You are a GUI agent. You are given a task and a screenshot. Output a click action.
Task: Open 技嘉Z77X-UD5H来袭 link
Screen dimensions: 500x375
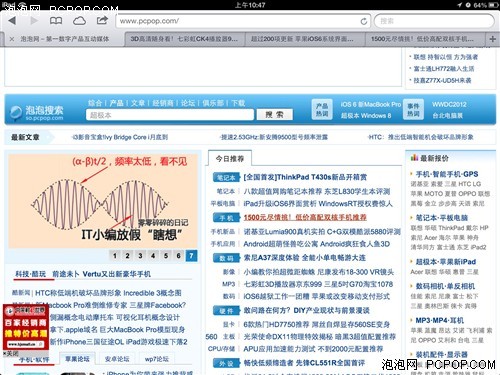tap(442, 80)
